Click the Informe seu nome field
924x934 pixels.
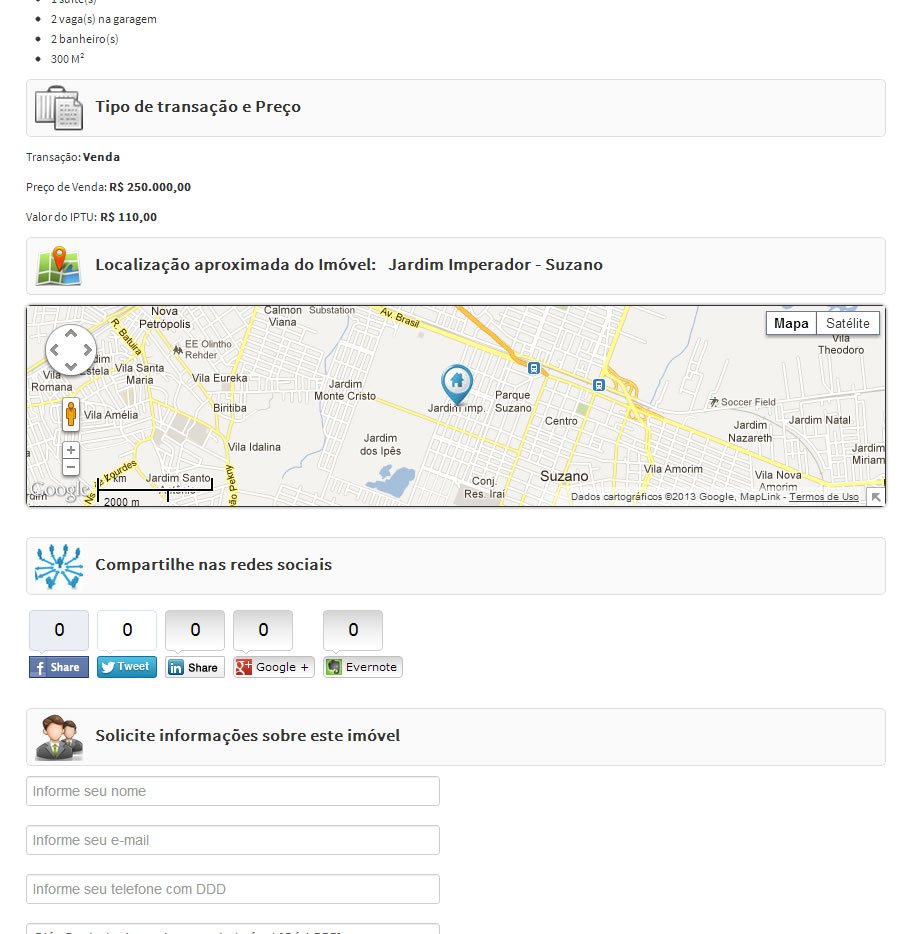point(233,791)
